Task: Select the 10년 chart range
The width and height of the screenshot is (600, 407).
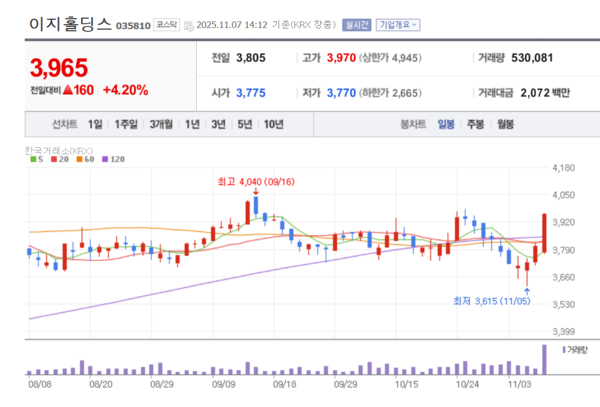Action: coord(273,125)
